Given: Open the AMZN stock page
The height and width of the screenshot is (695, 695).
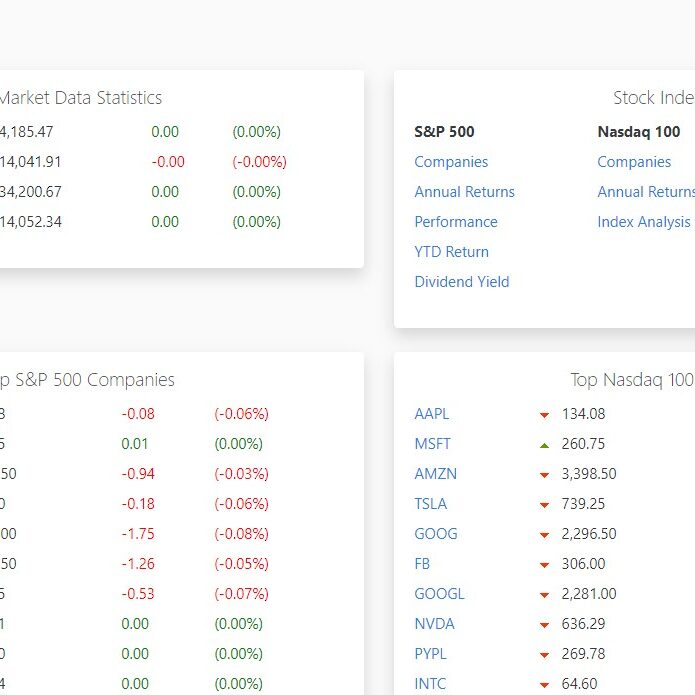Looking at the screenshot, I should click(x=435, y=474).
